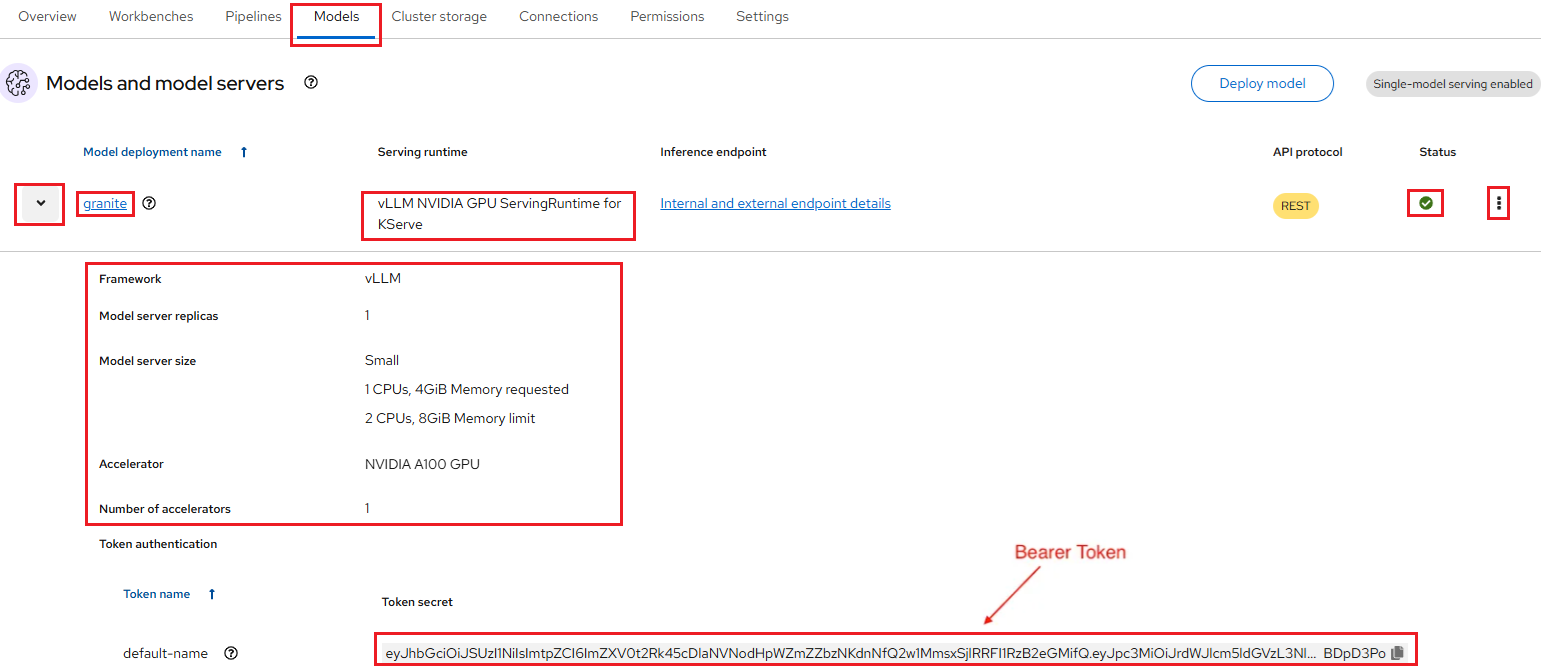The height and width of the screenshot is (667, 1541).
Task: Click the Token authentication heading
Action: point(158,544)
